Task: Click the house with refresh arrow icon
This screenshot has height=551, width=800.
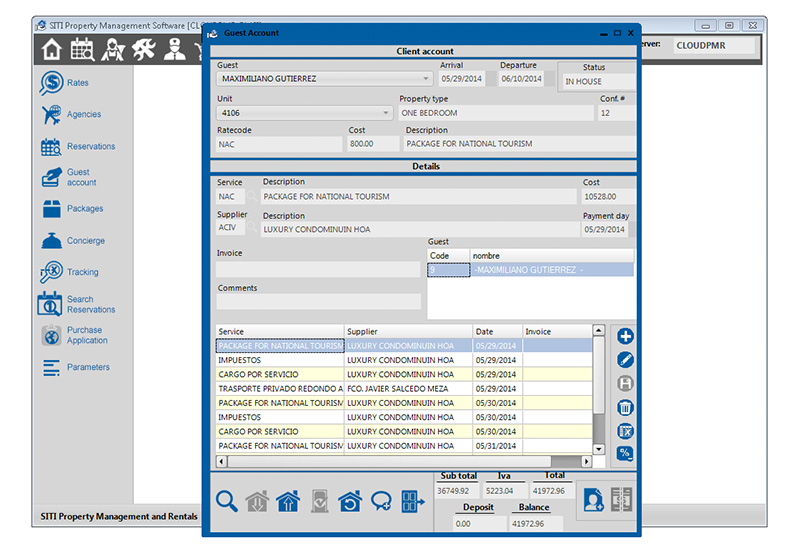Action: [x=350, y=501]
